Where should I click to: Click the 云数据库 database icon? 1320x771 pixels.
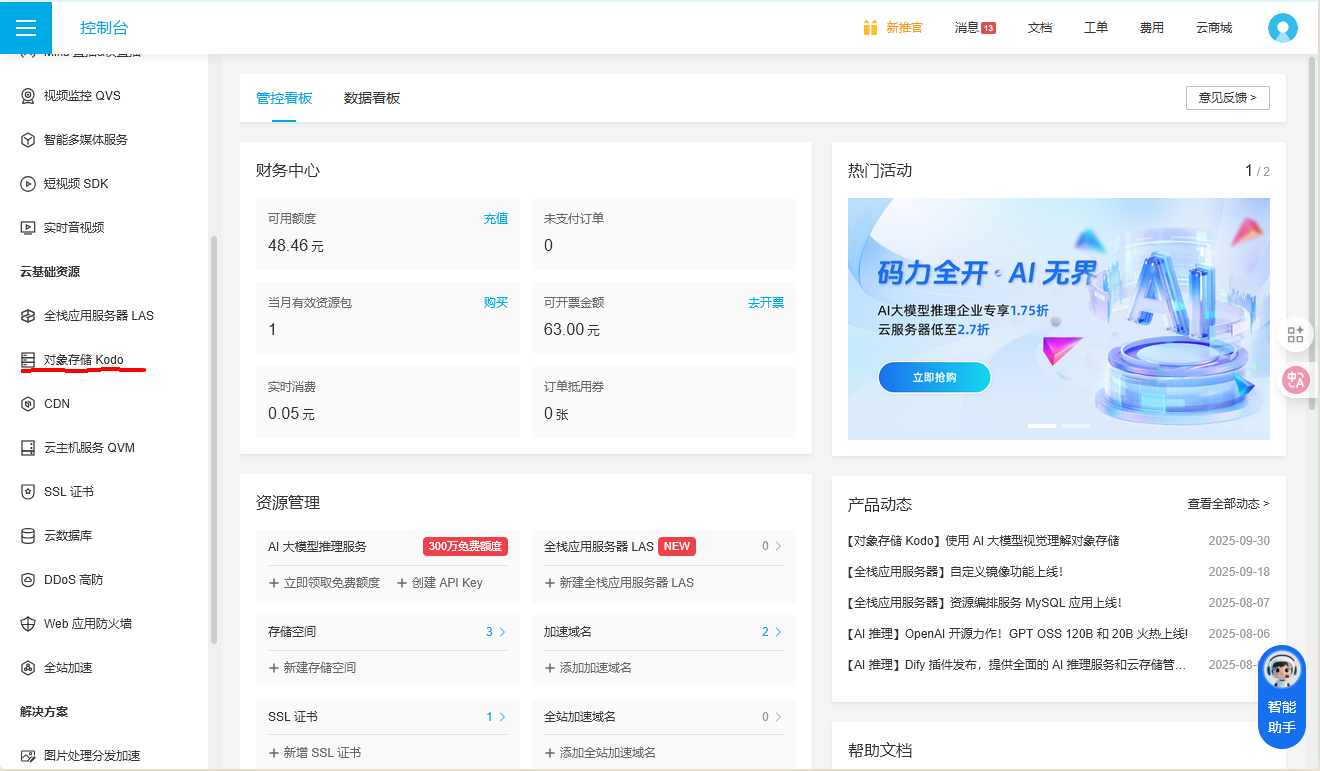[28, 536]
